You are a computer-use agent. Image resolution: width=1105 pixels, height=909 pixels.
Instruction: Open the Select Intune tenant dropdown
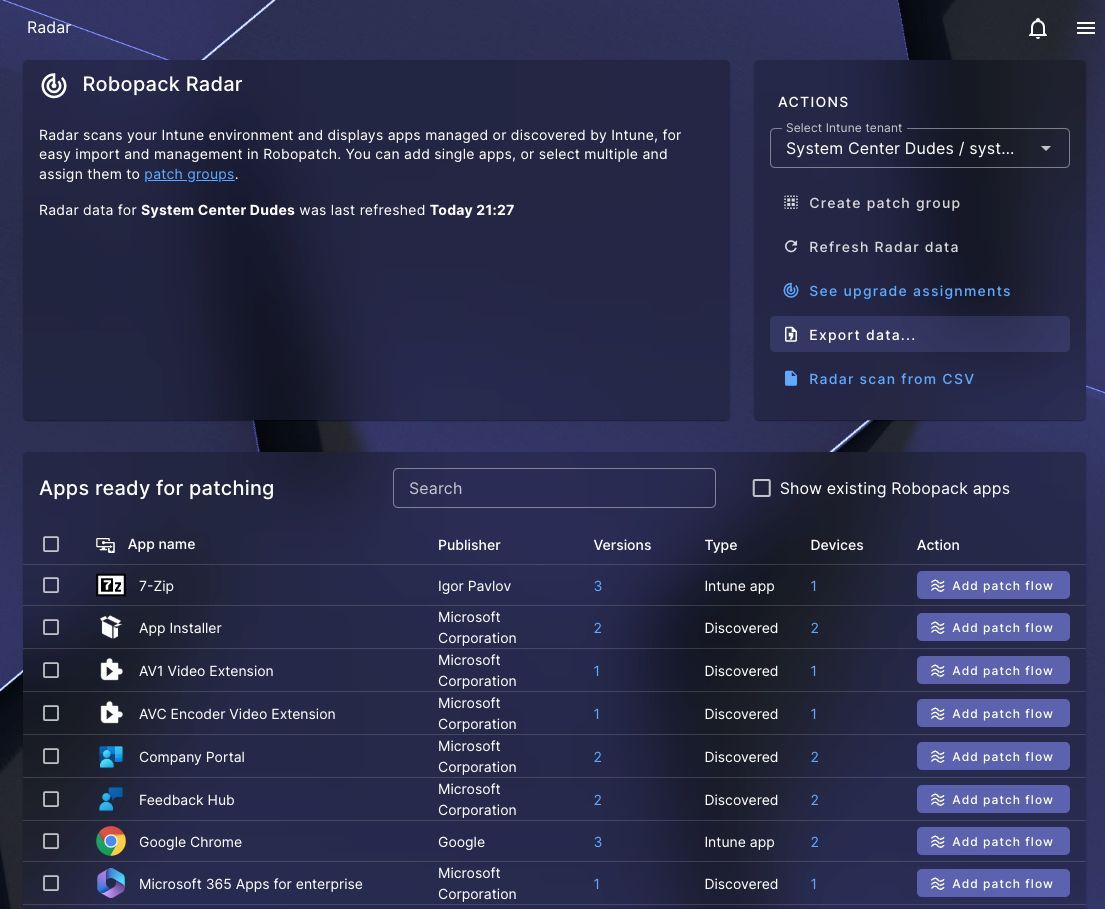click(919, 148)
